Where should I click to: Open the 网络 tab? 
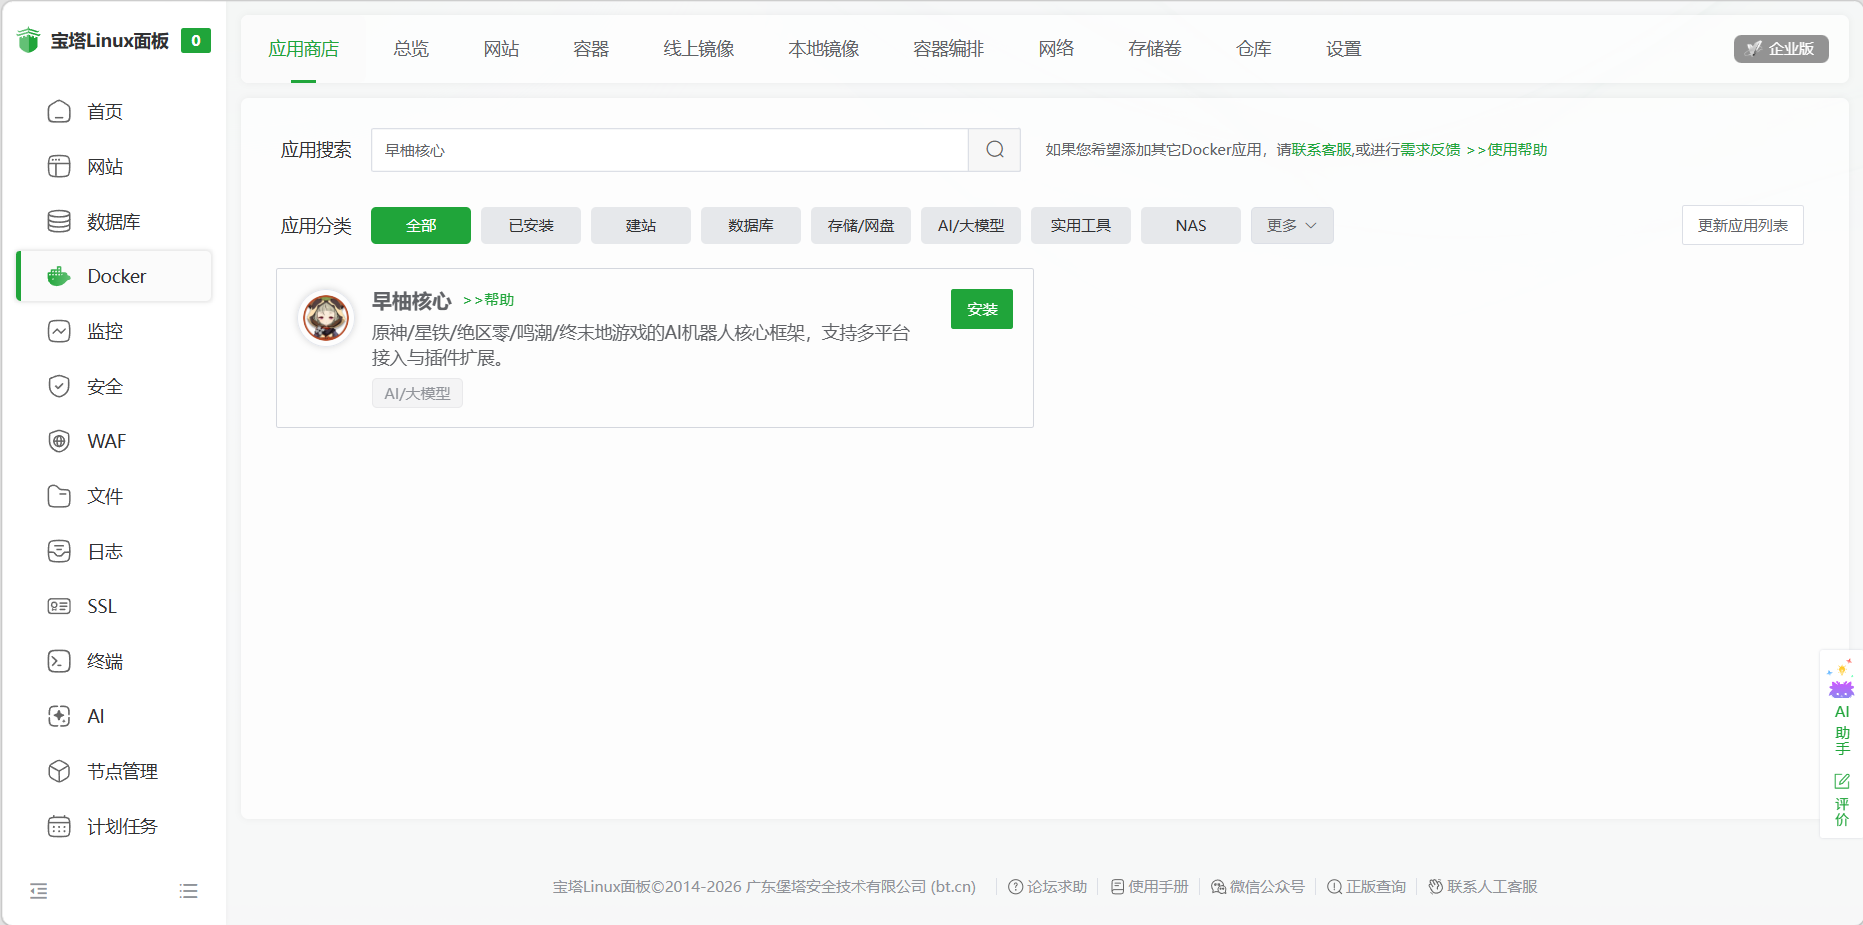point(1056,49)
